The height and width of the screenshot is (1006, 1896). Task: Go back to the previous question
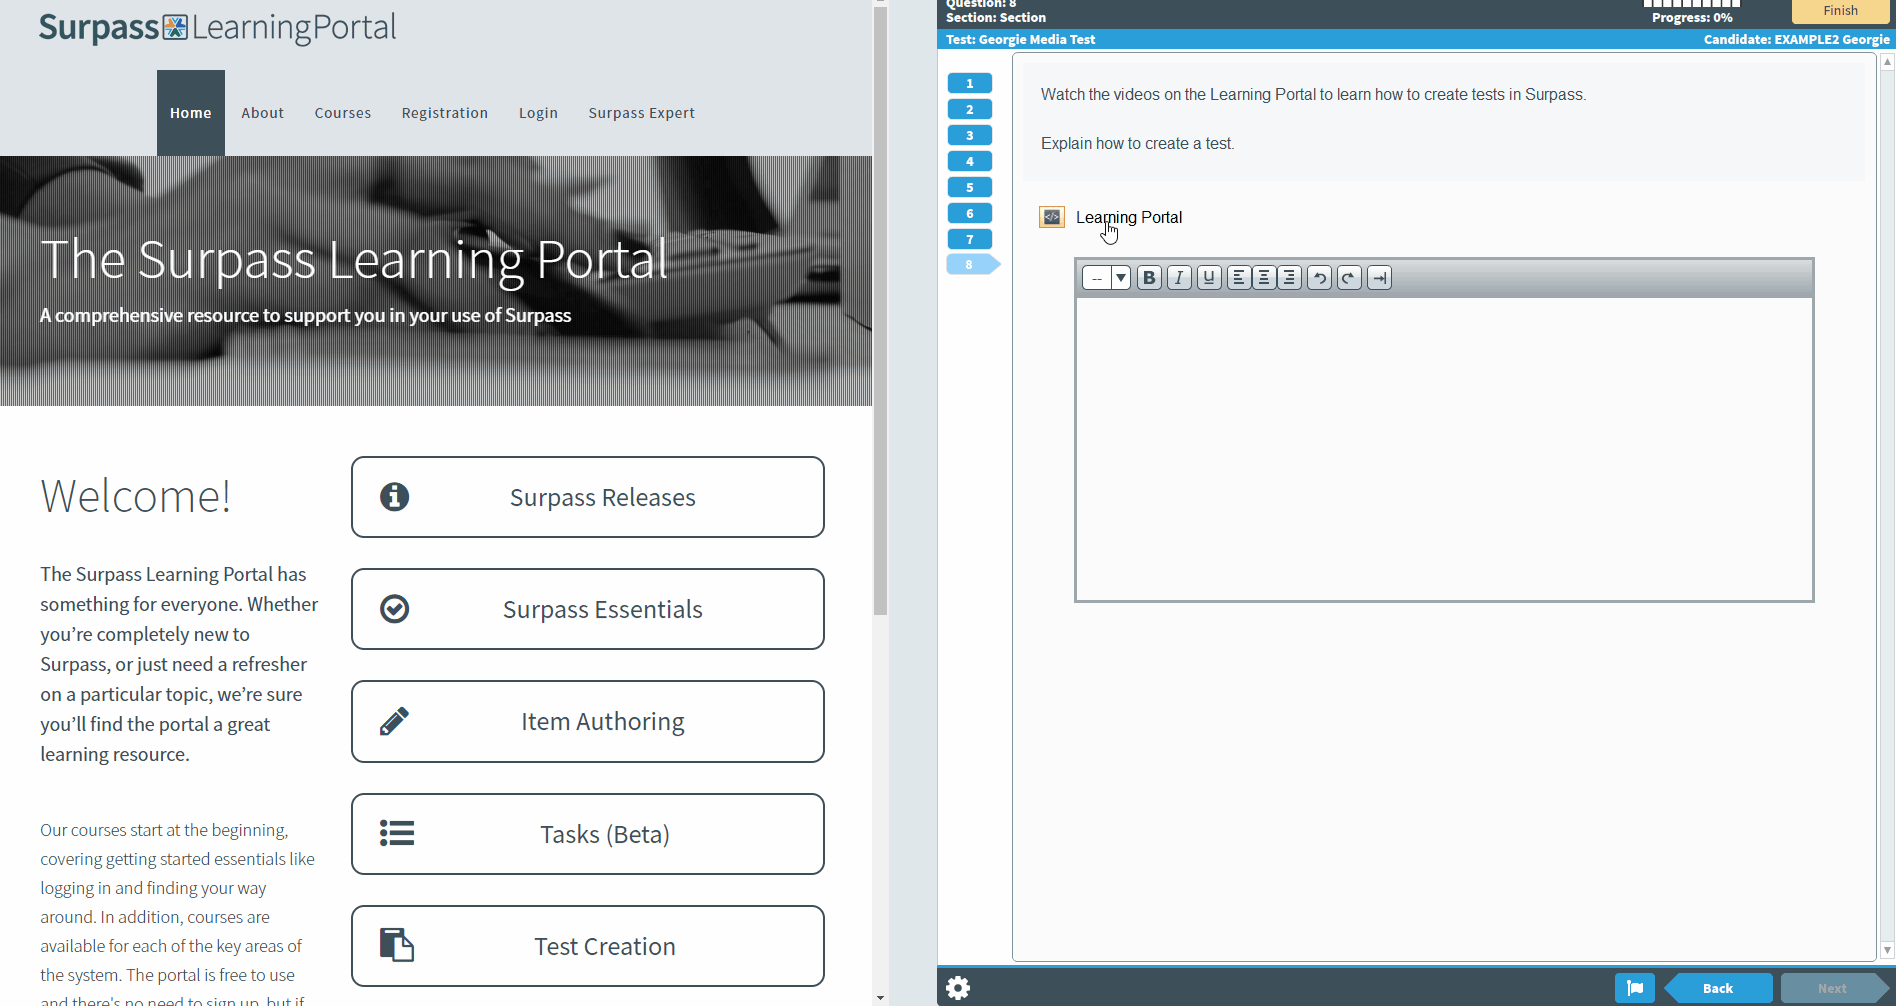1718,988
